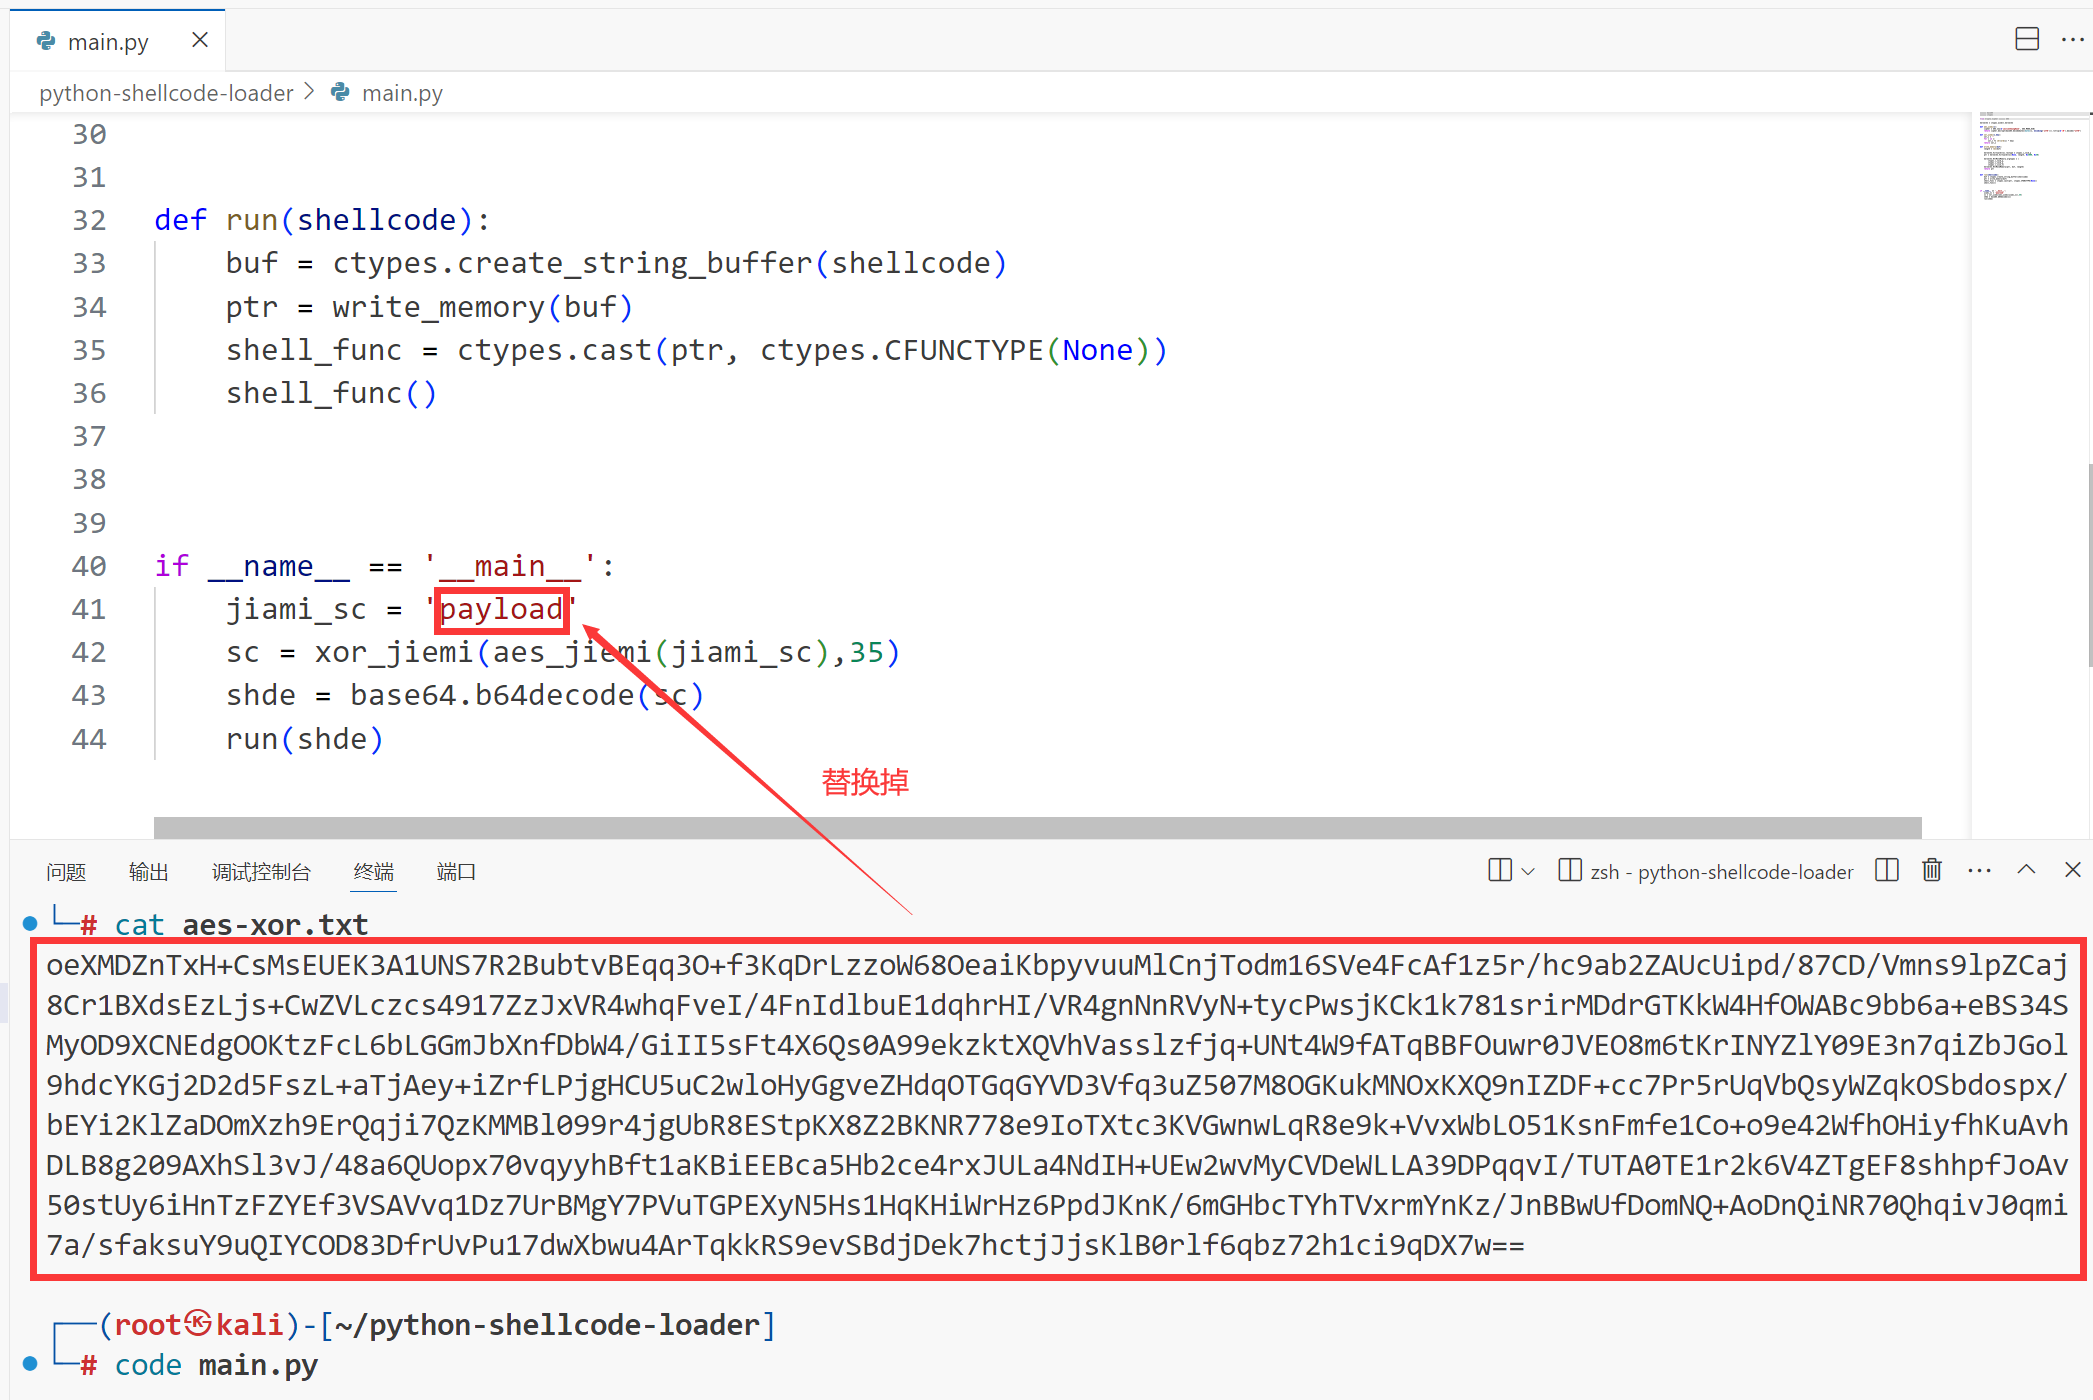Open editor More Actions ellipsis
This screenshot has width=2093, height=1400.
coord(2072,39)
